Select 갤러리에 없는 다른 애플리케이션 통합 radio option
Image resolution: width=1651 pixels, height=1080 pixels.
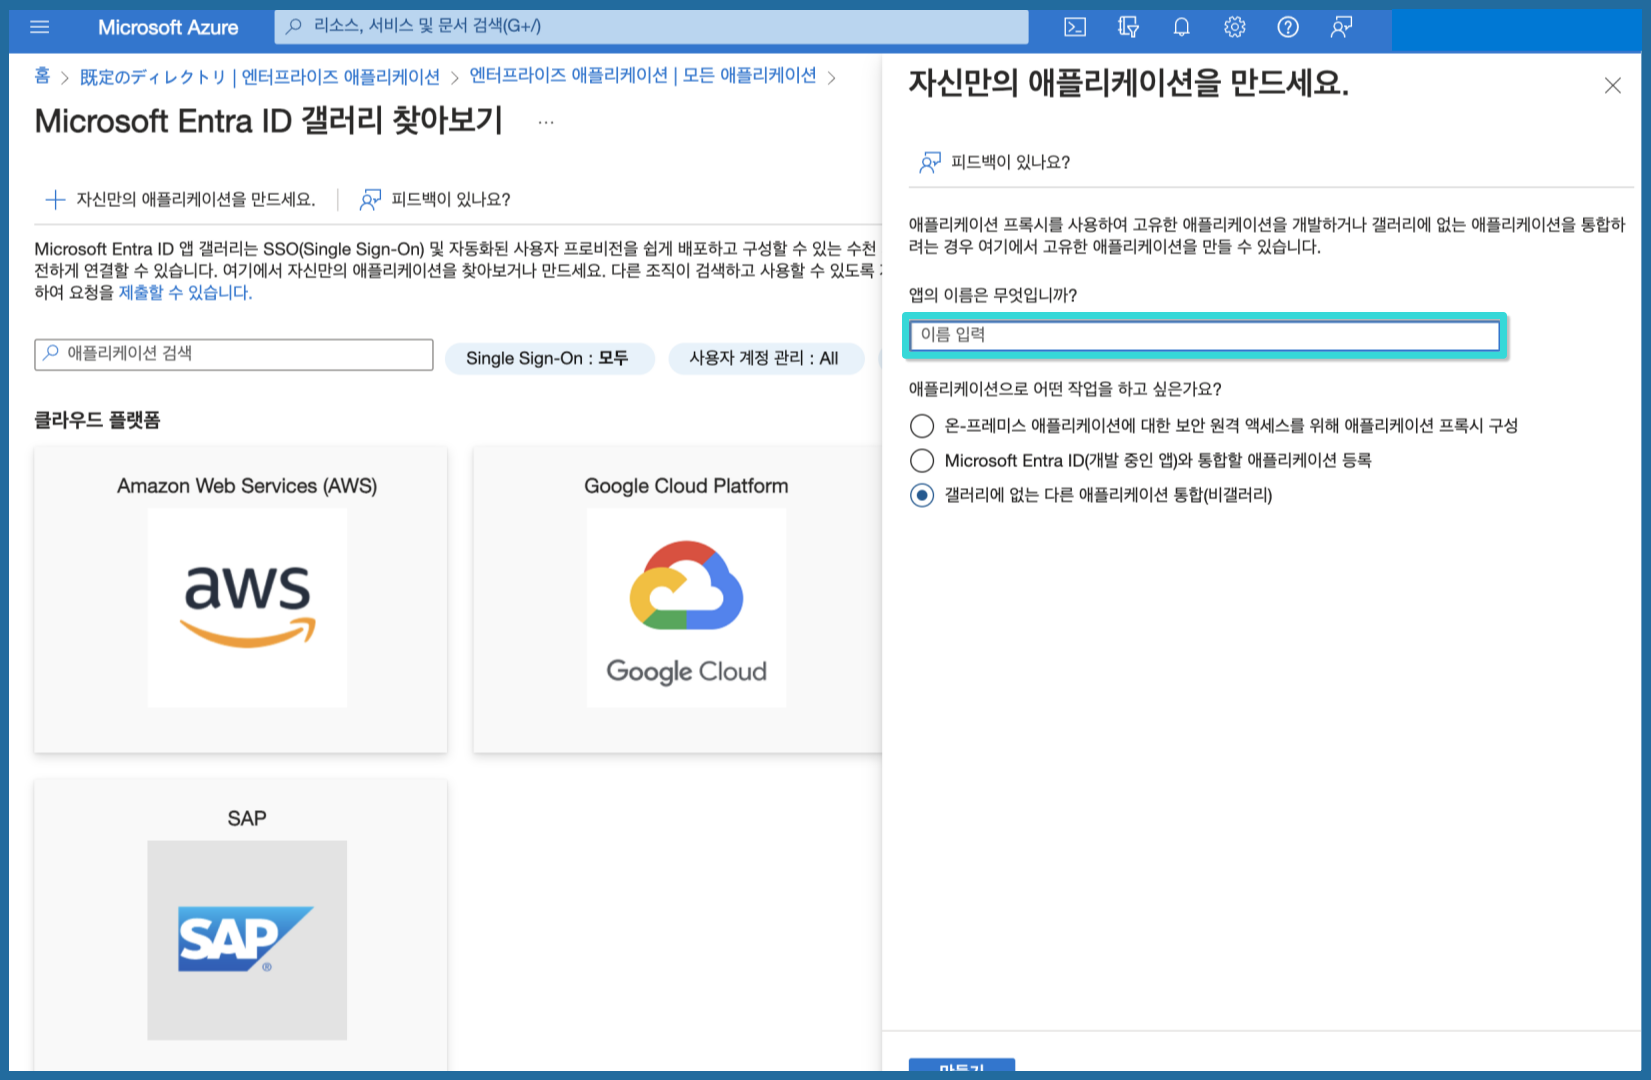tap(922, 495)
